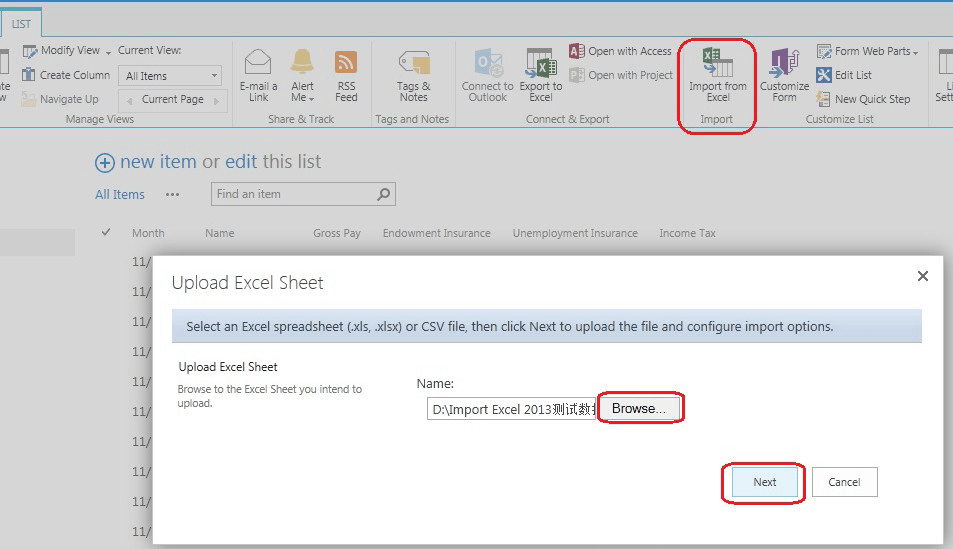The height and width of the screenshot is (549, 953).
Task: Select the All Items view link
Action: pos(120,195)
